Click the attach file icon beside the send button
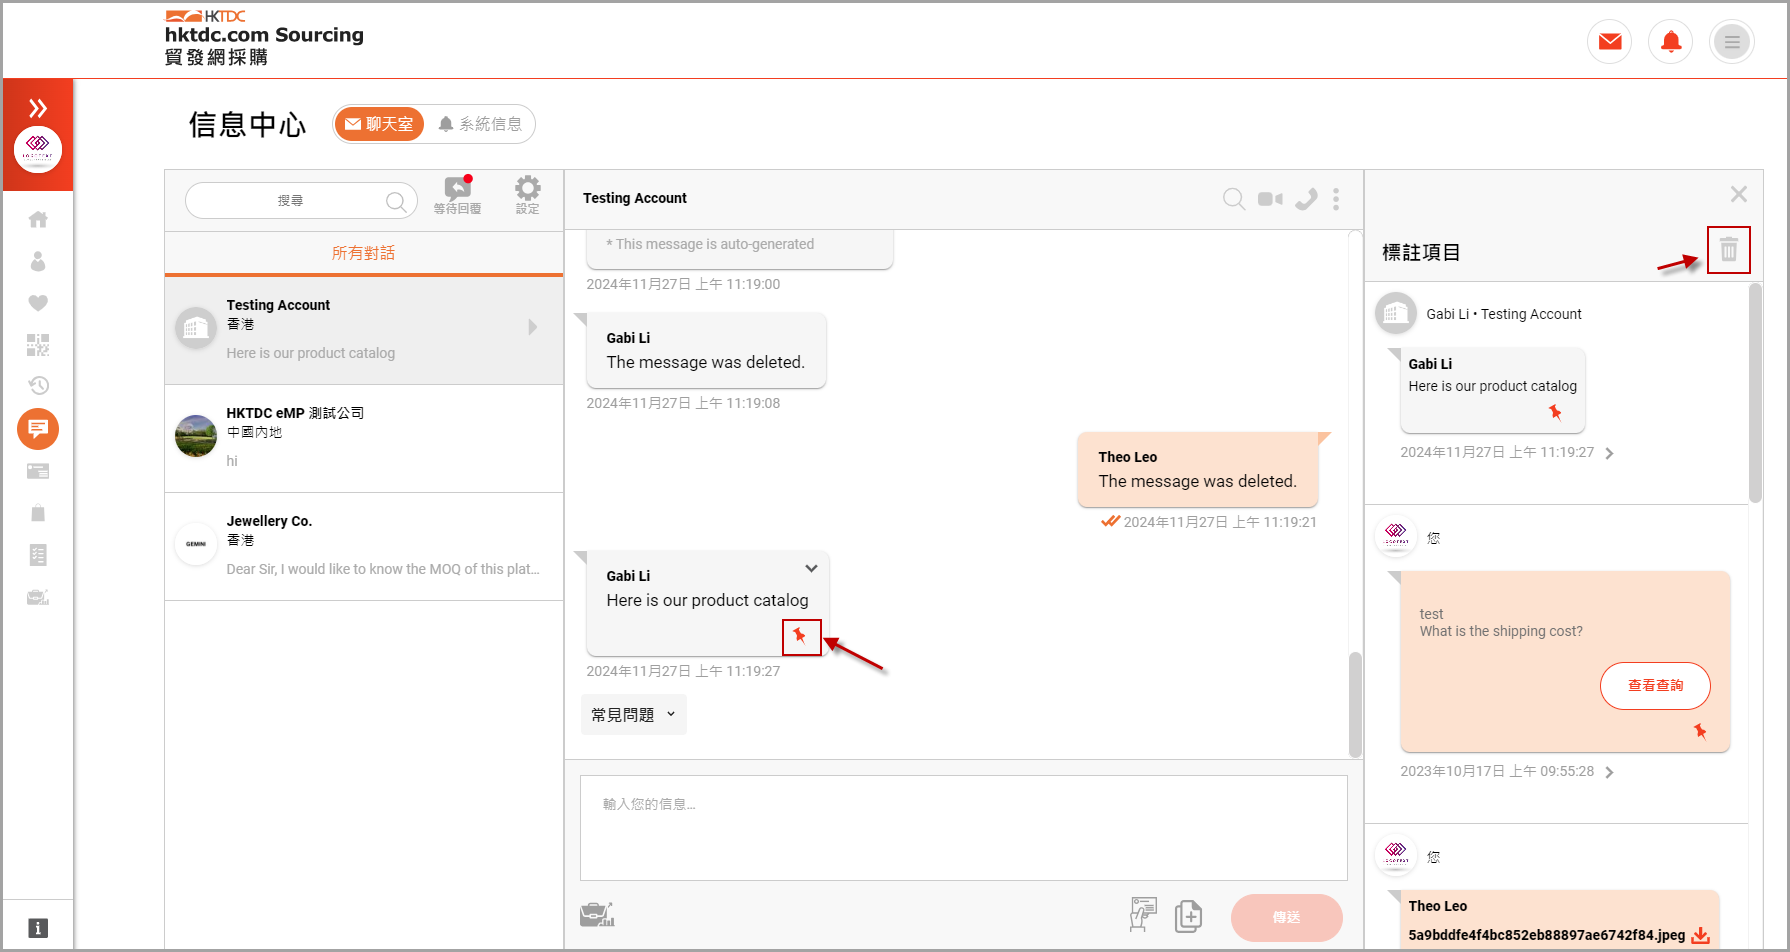The width and height of the screenshot is (1790, 952). (x=1188, y=916)
